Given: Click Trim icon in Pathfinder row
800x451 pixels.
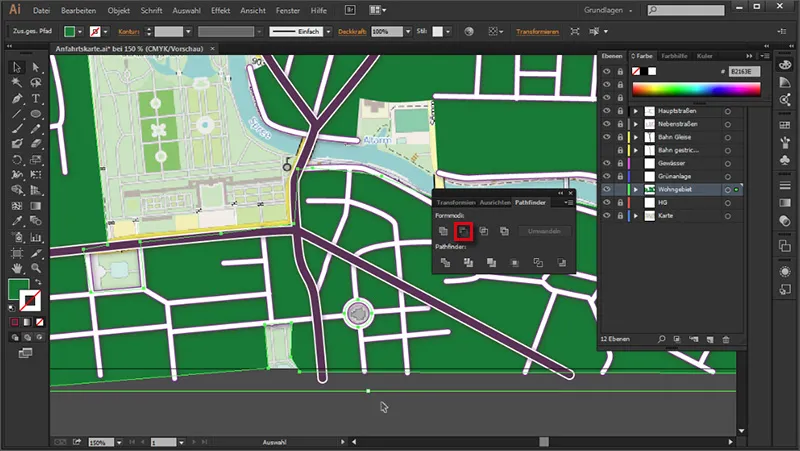Looking at the screenshot, I should point(468,263).
